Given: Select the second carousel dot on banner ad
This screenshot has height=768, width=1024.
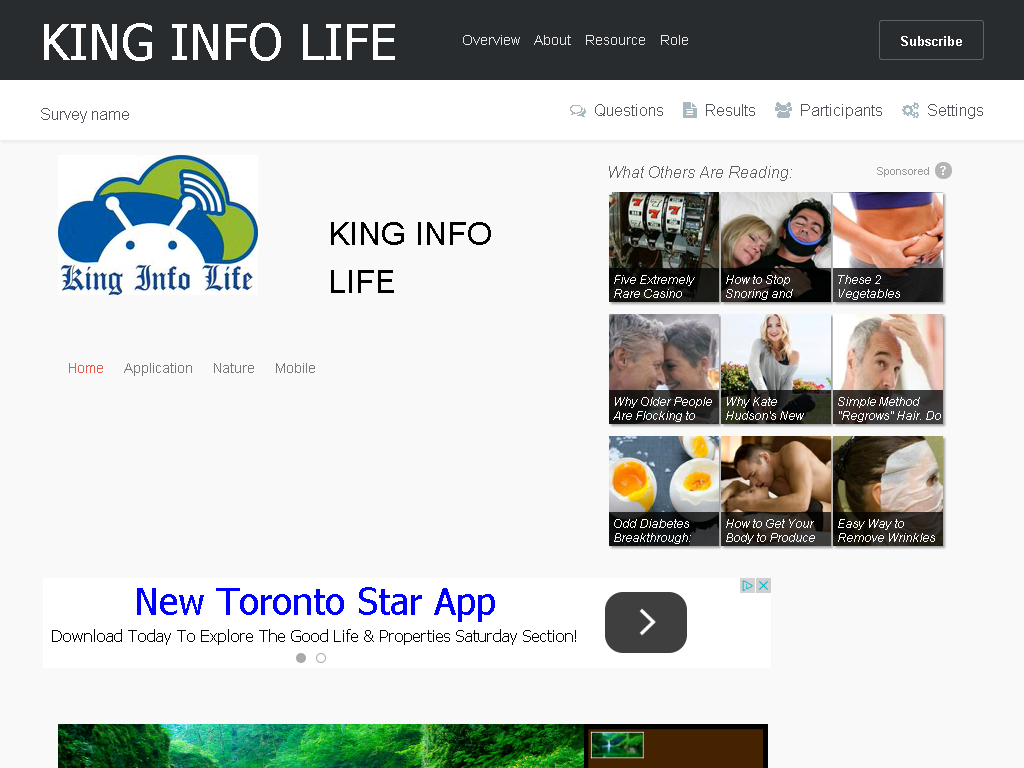Looking at the screenshot, I should pyautogui.click(x=321, y=658).
